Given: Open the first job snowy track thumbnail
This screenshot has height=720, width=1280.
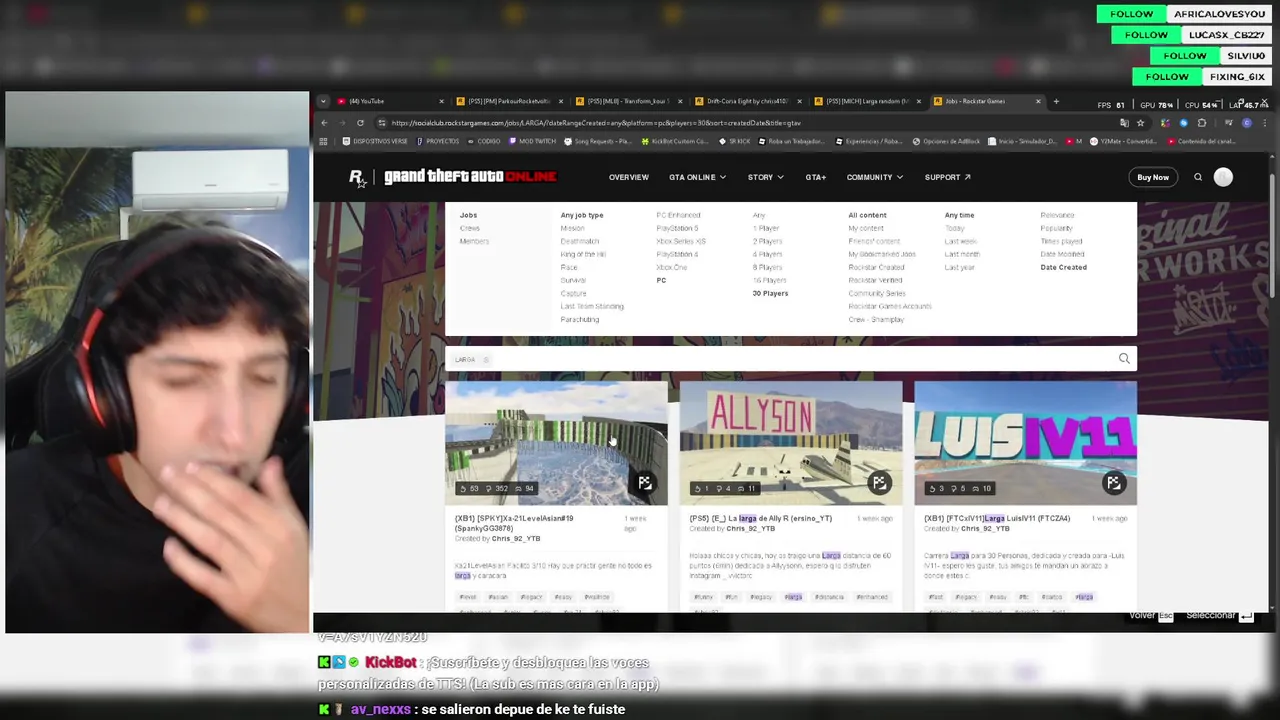Looking at the screenshot, I should pos(556,443).
